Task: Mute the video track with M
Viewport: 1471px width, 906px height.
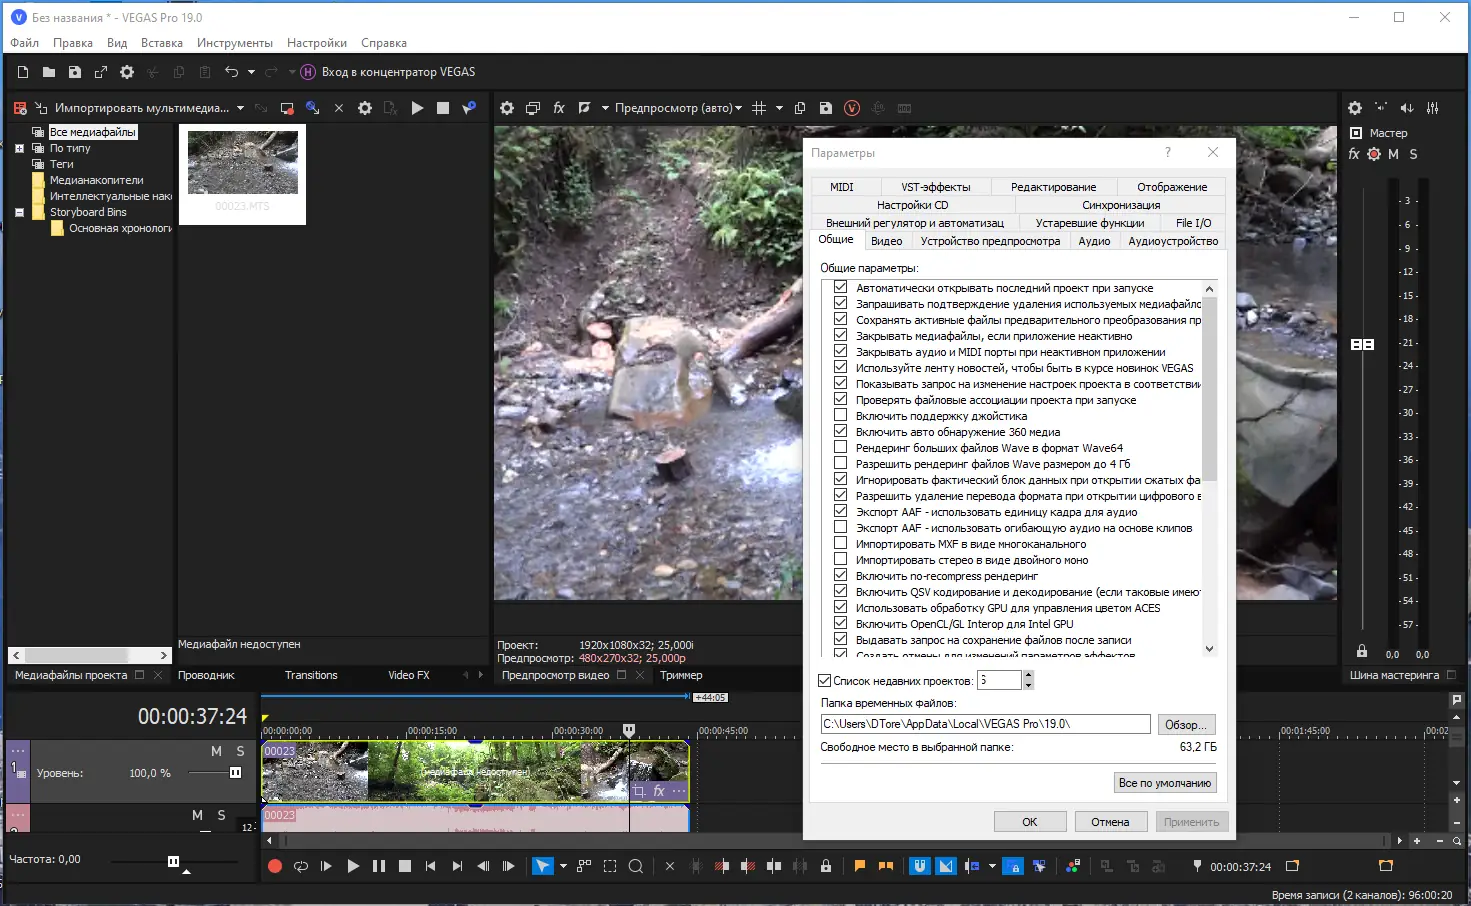Action: click(x=216, y=751)
